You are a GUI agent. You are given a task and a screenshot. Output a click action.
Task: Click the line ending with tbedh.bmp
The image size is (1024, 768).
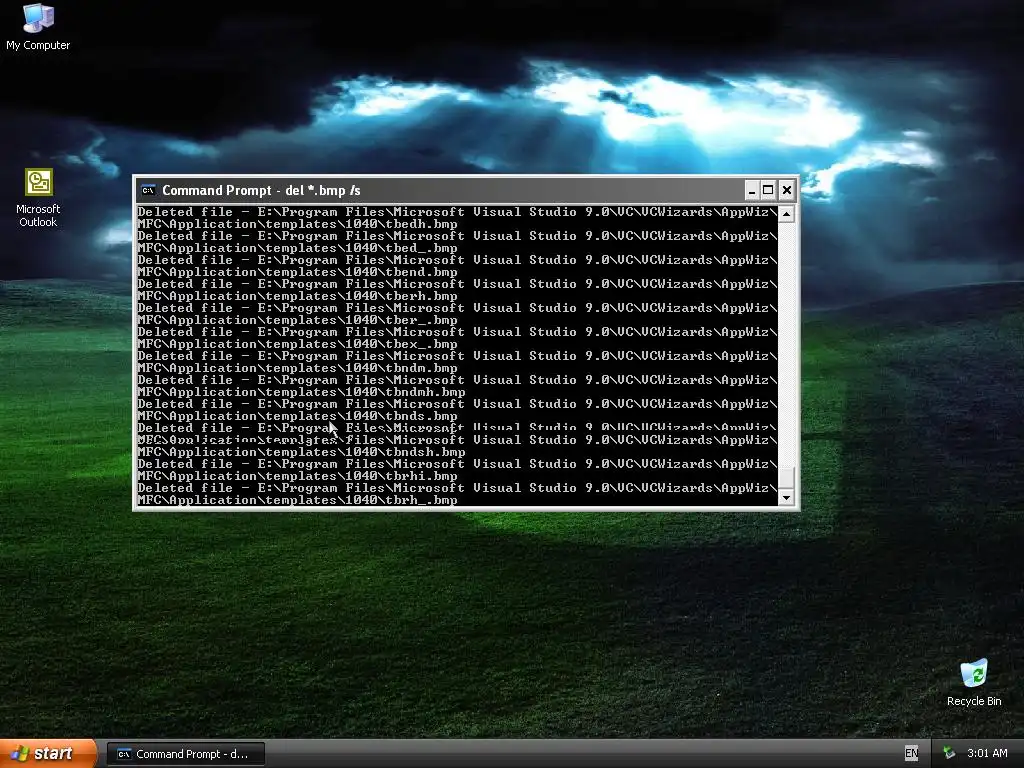pos(297,224)
